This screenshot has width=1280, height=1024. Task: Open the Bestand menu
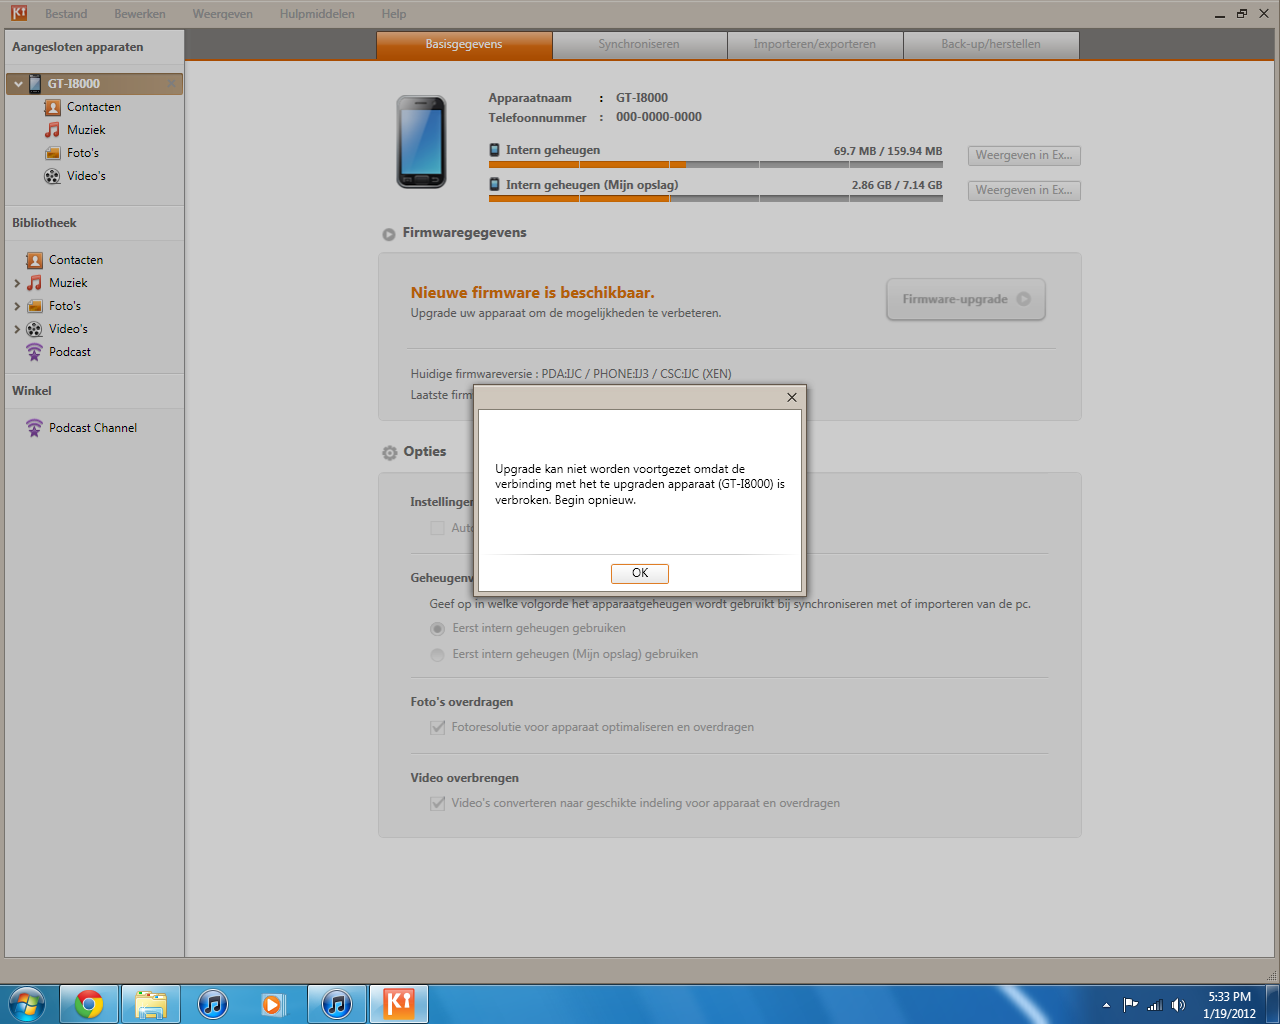point(66,14)
